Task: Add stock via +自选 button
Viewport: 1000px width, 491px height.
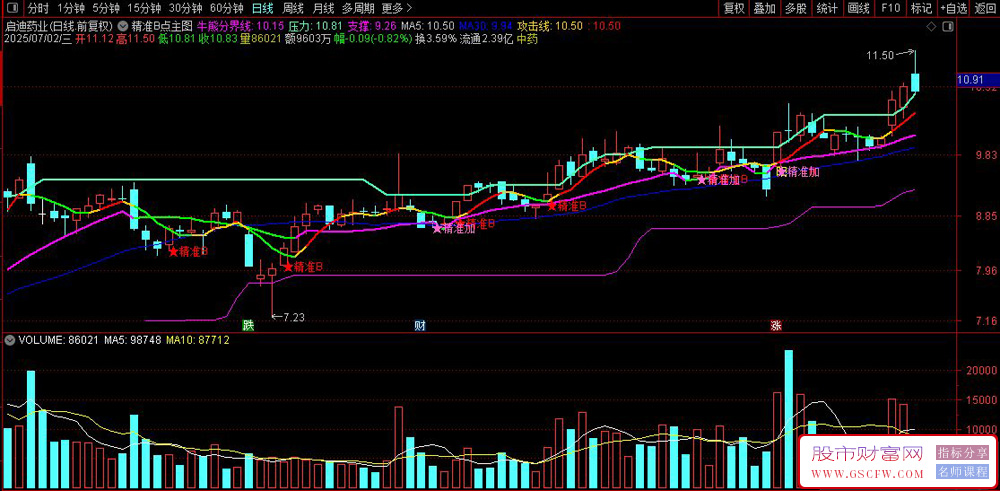Action: point(953,8)
